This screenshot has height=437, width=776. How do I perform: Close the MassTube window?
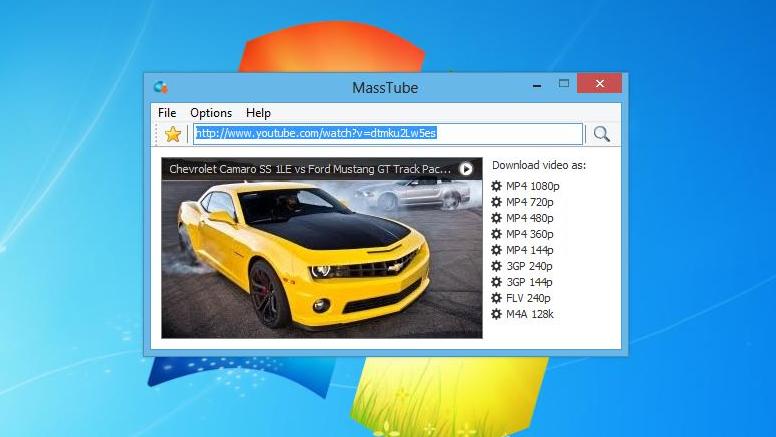point(599,84)
